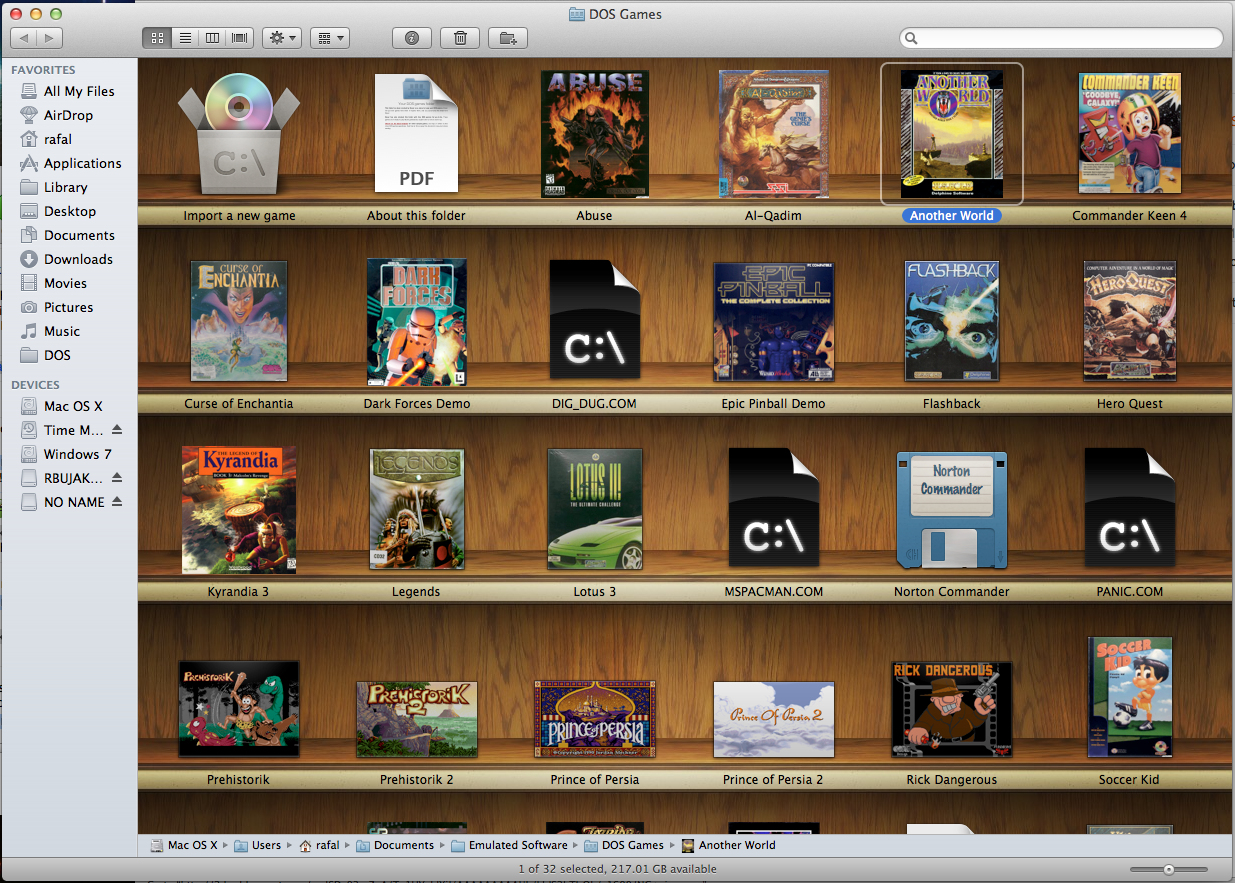Open the gear Action menu
The image size is (1235, 883).
click(x=282, y=38)
